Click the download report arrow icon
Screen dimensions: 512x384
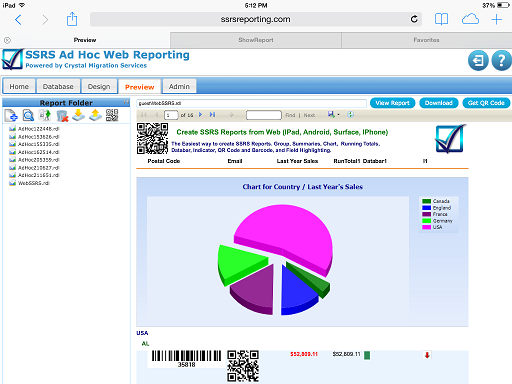tap(79, 115)
